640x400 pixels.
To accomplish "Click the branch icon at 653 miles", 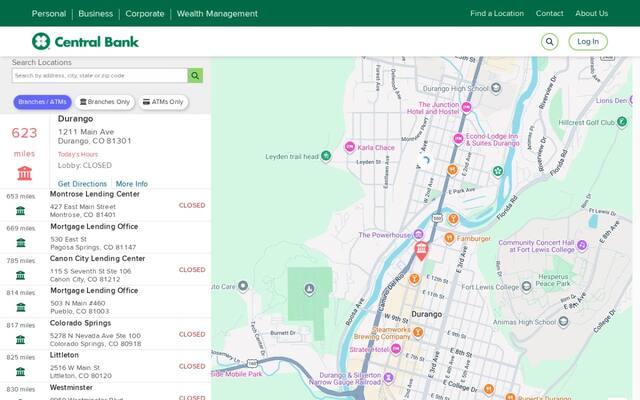I will [20, 211].
